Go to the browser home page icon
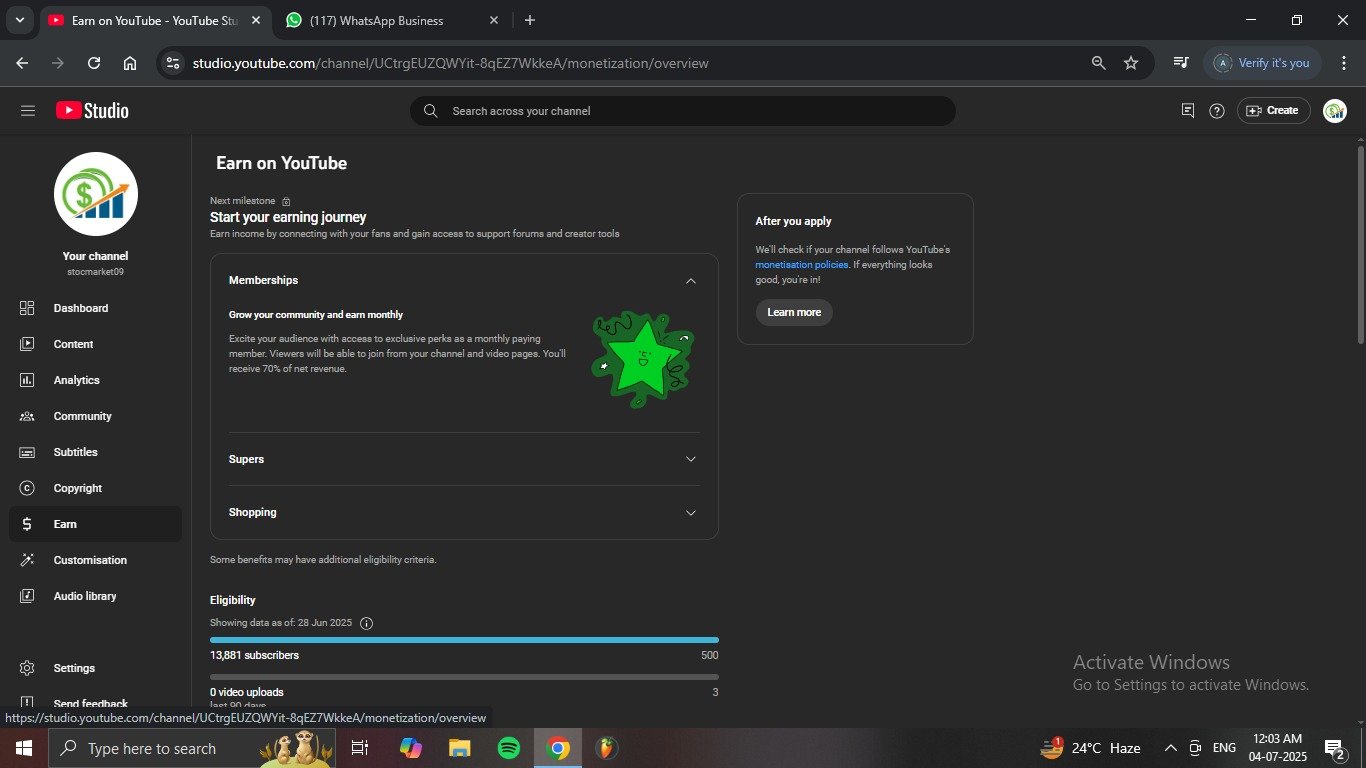 tap(130, 63)
